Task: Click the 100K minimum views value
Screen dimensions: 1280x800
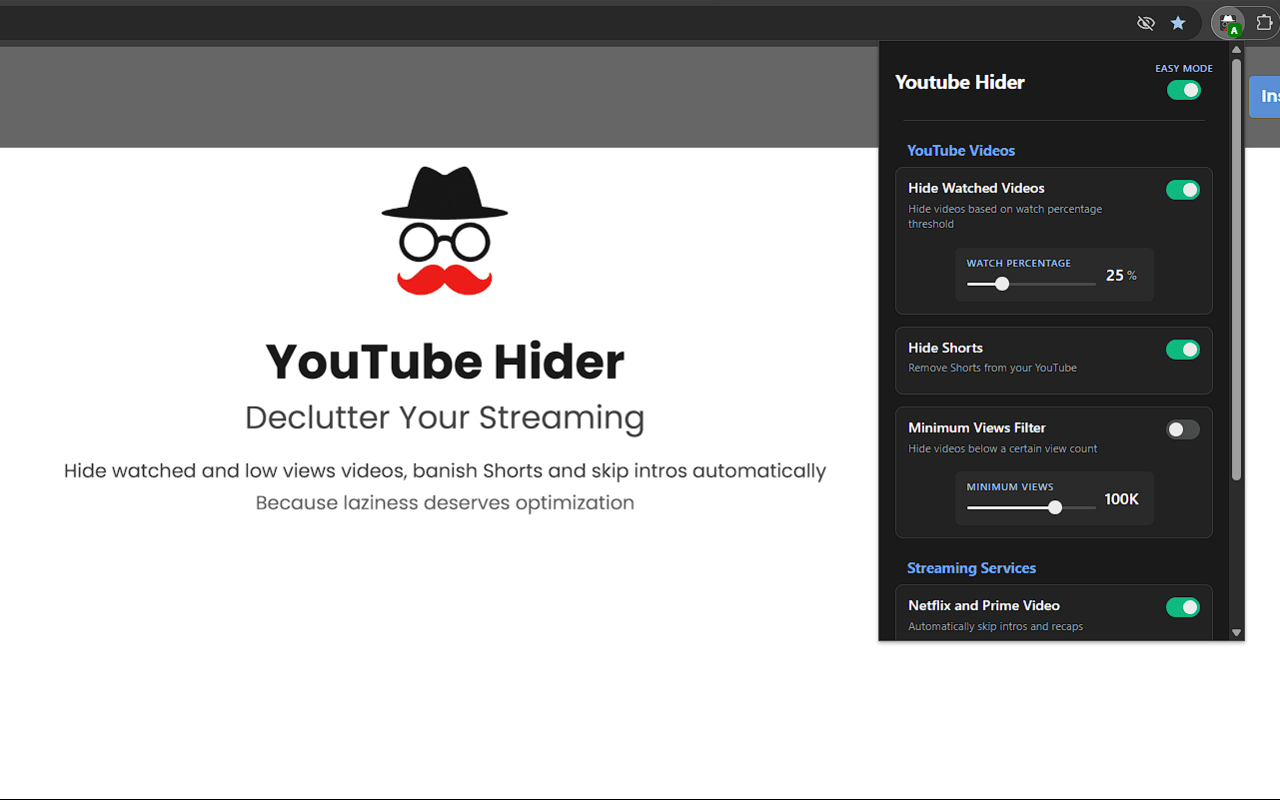Action: pyautogui.click(x=1122, y=499)
